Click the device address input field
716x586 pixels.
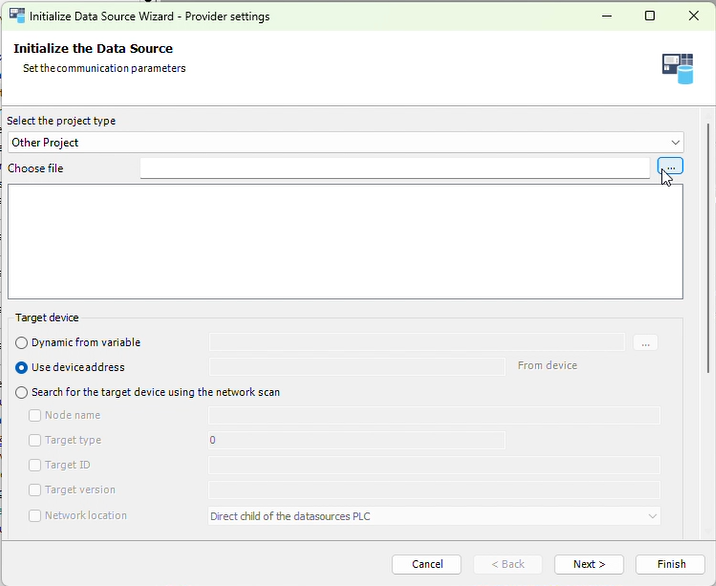pyautogui.click(x=357, y=367)
